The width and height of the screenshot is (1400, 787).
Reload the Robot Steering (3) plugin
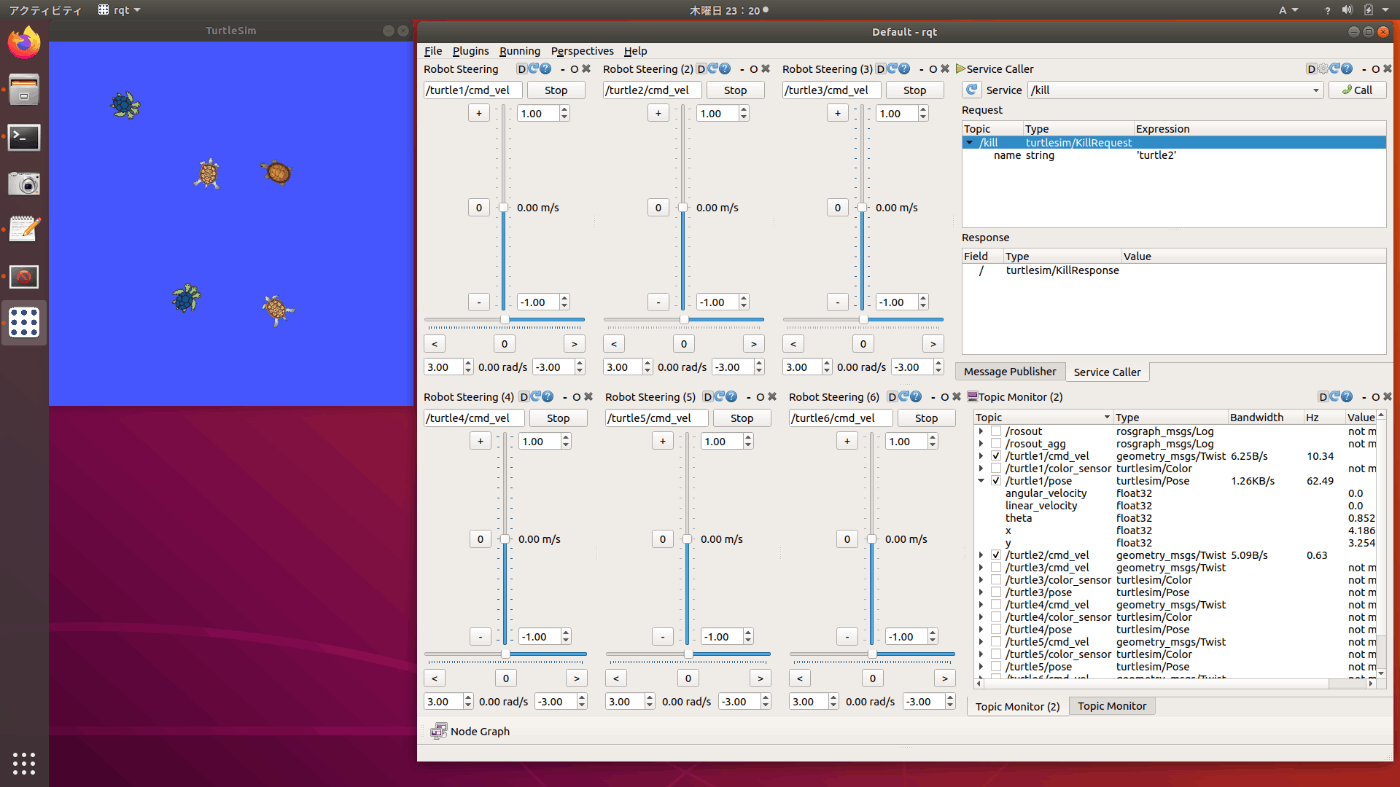892,69
